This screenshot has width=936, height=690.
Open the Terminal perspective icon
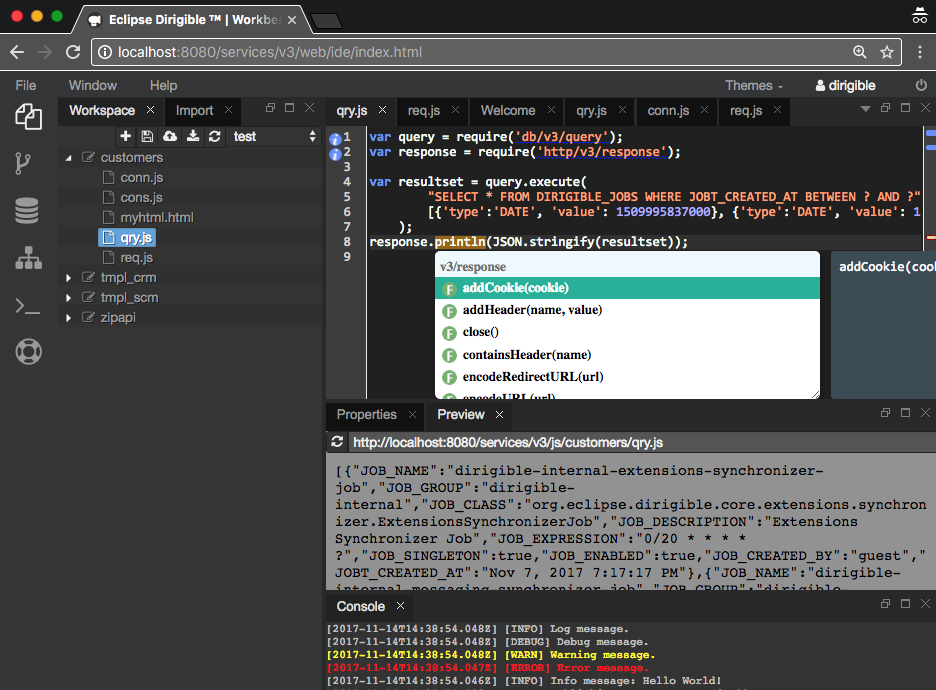tap(27, 307)
